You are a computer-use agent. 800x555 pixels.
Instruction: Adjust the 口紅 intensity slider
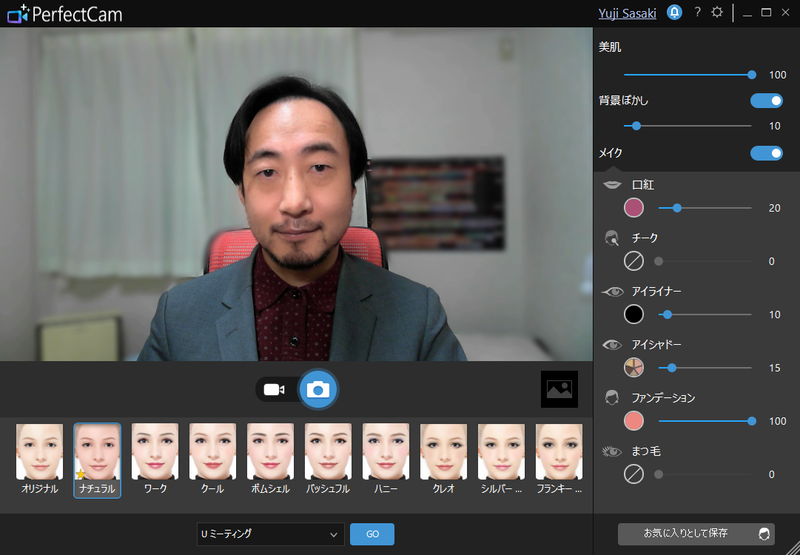click(x=705, y=208)
